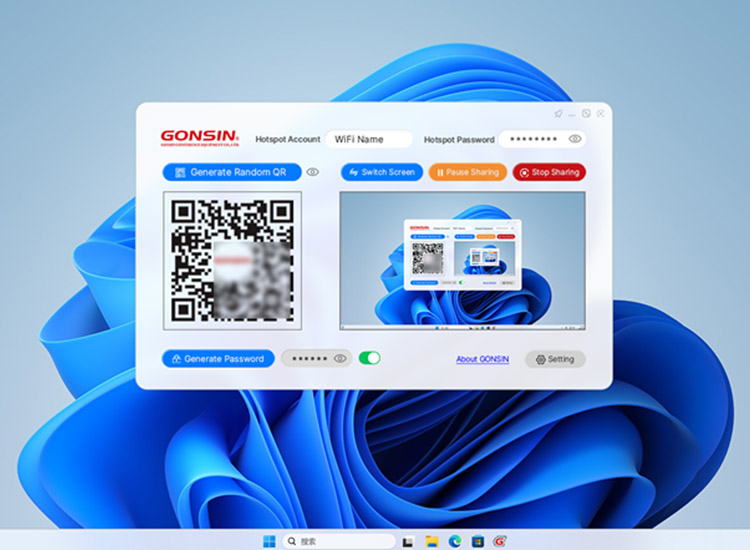Stop the screen sharing

pos(549,172)
